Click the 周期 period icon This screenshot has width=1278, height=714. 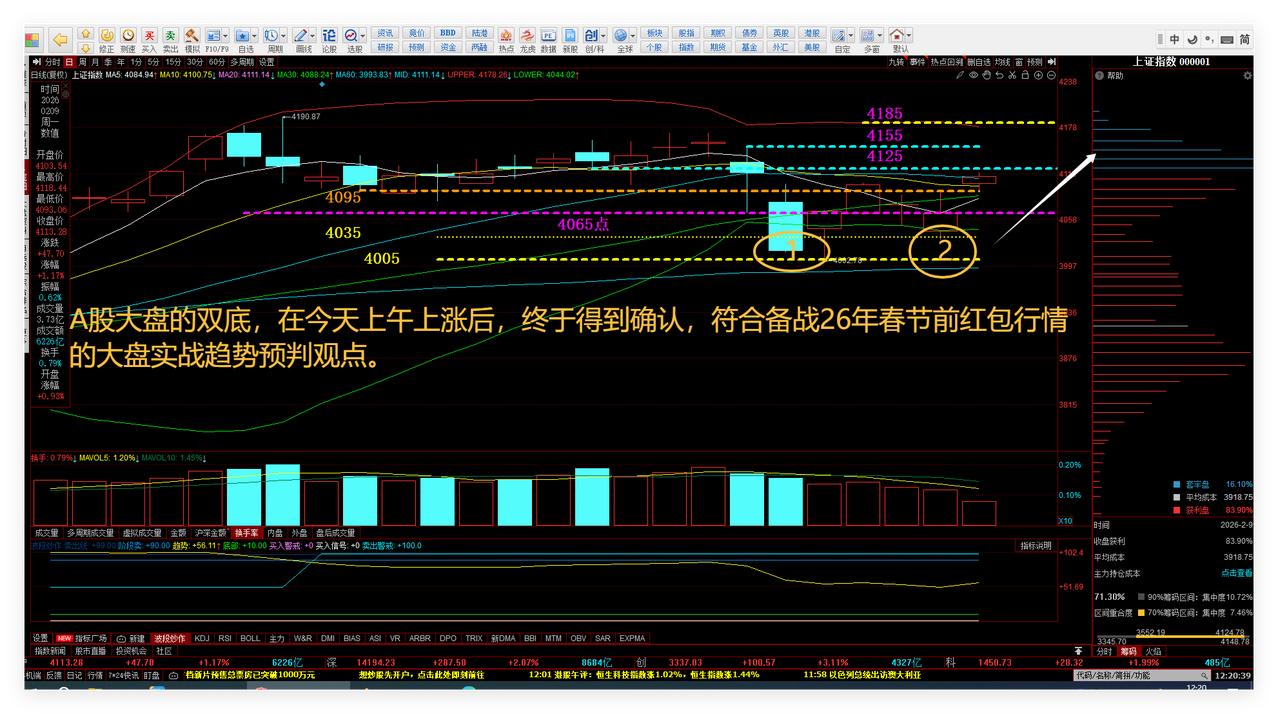[x=271, y=35]
